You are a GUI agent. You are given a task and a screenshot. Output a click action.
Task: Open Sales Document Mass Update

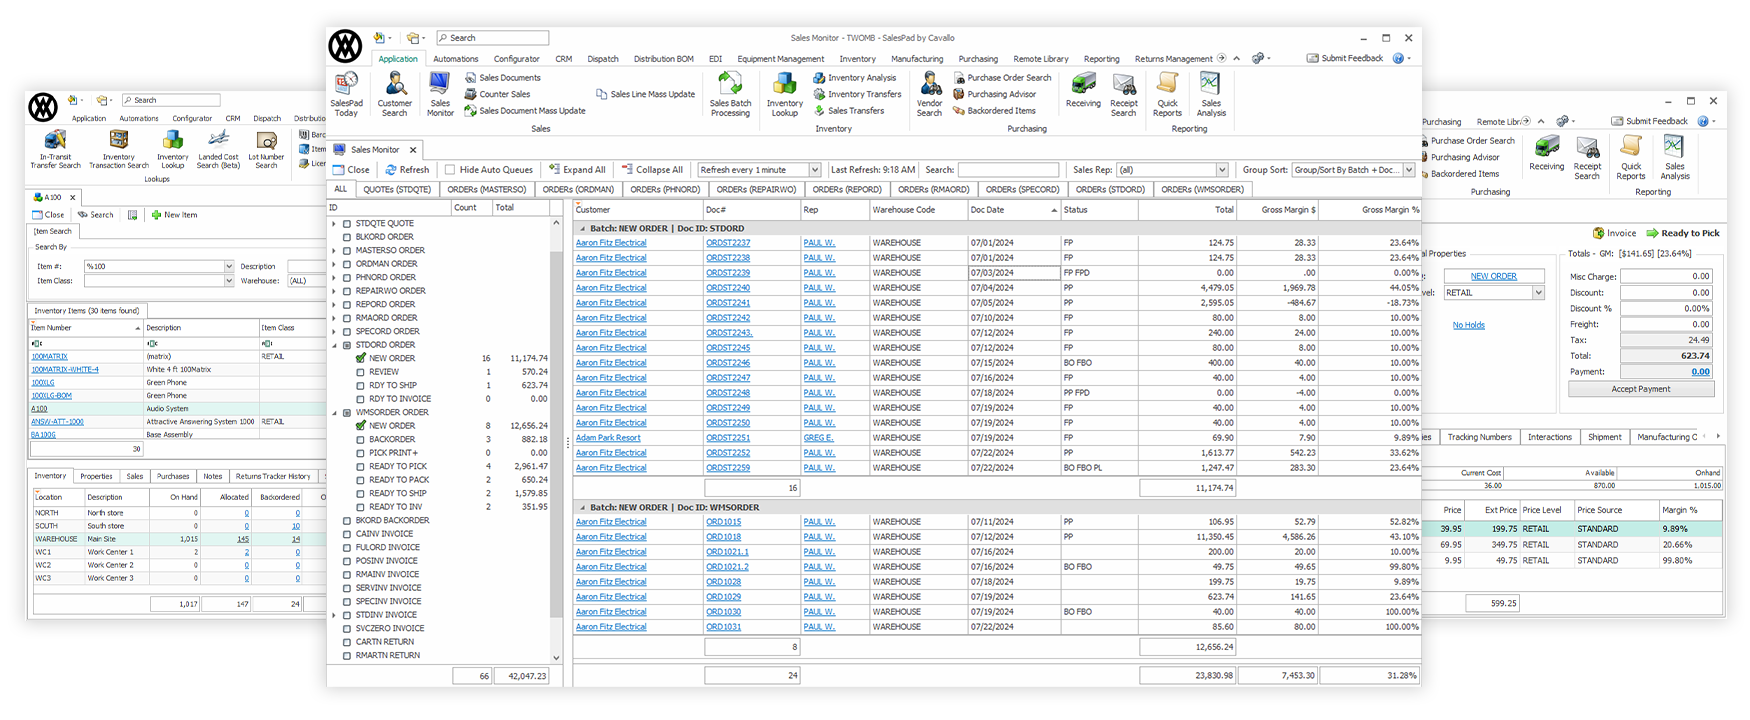tap(525, 111)
